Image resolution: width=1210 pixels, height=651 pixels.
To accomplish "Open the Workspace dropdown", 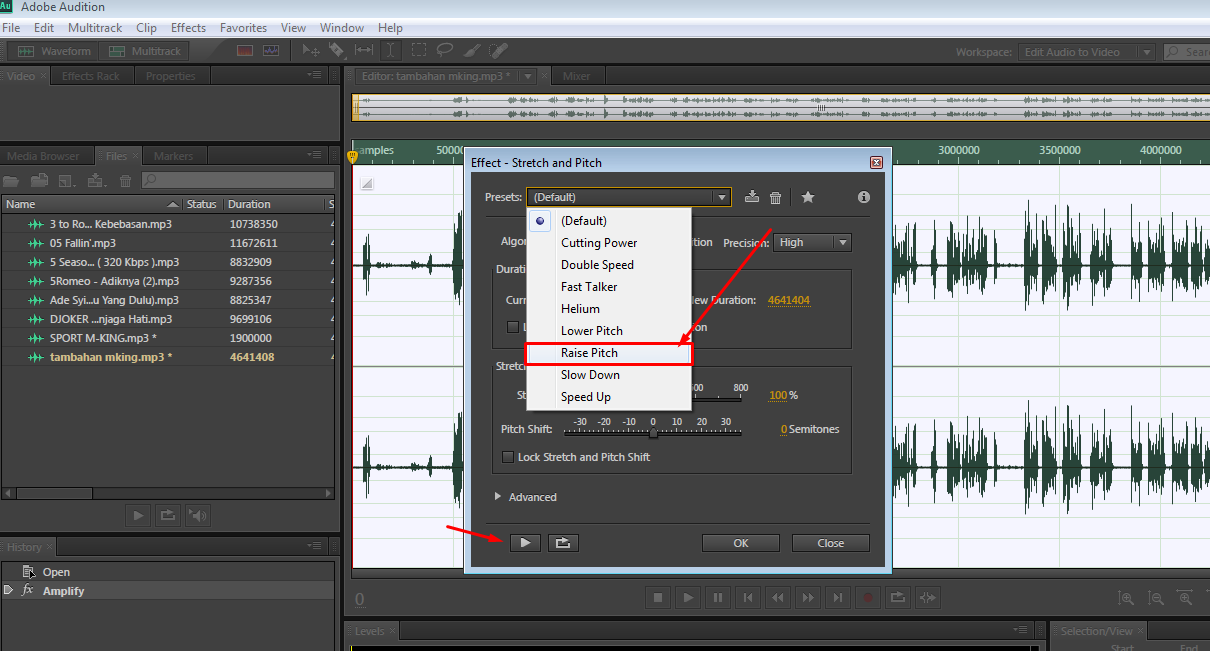I will pyautogui.click(x=1087, y=52).
